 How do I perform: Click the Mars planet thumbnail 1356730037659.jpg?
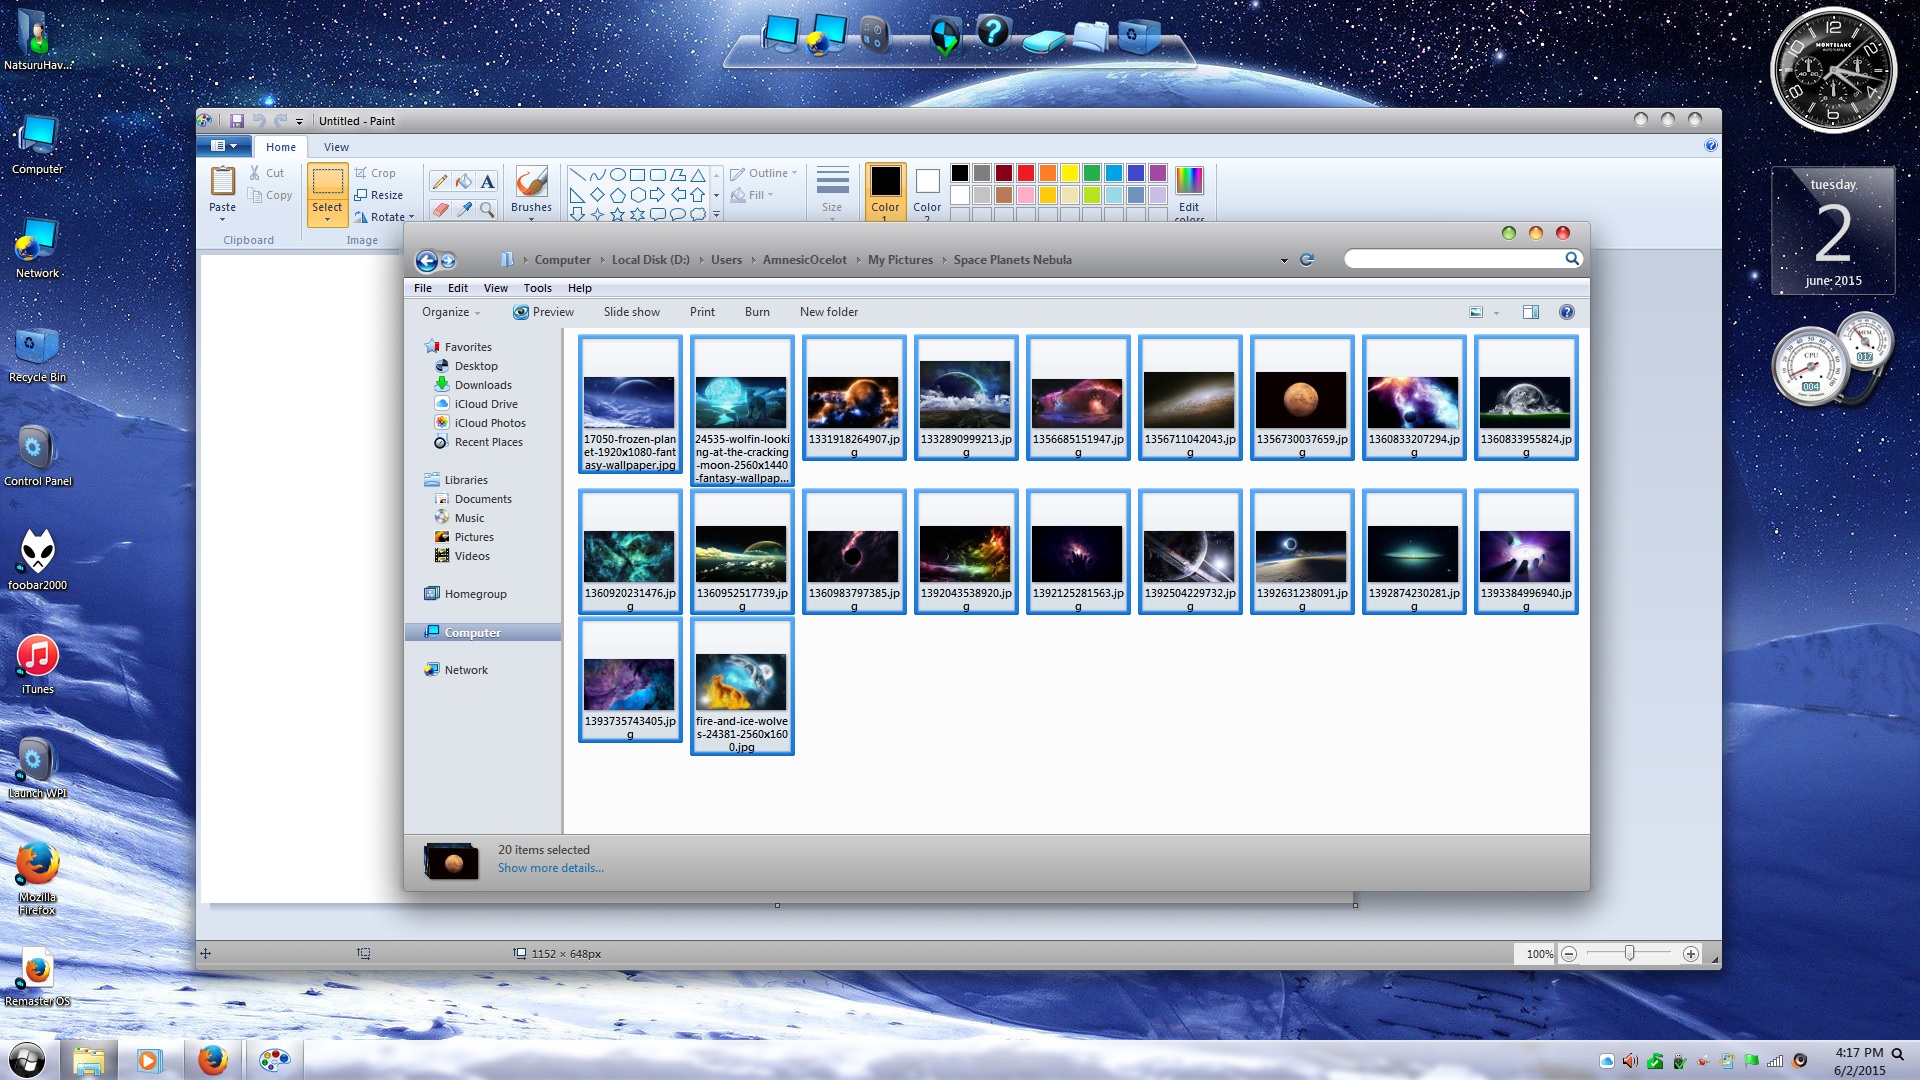(x=1301, y=400)
